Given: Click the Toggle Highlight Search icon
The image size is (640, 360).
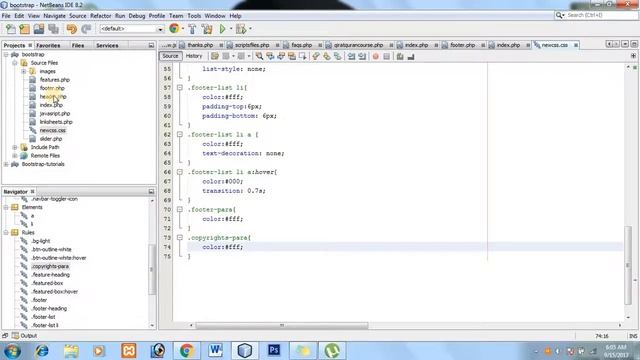Looking at the screenshot, I should pos(292,56).
